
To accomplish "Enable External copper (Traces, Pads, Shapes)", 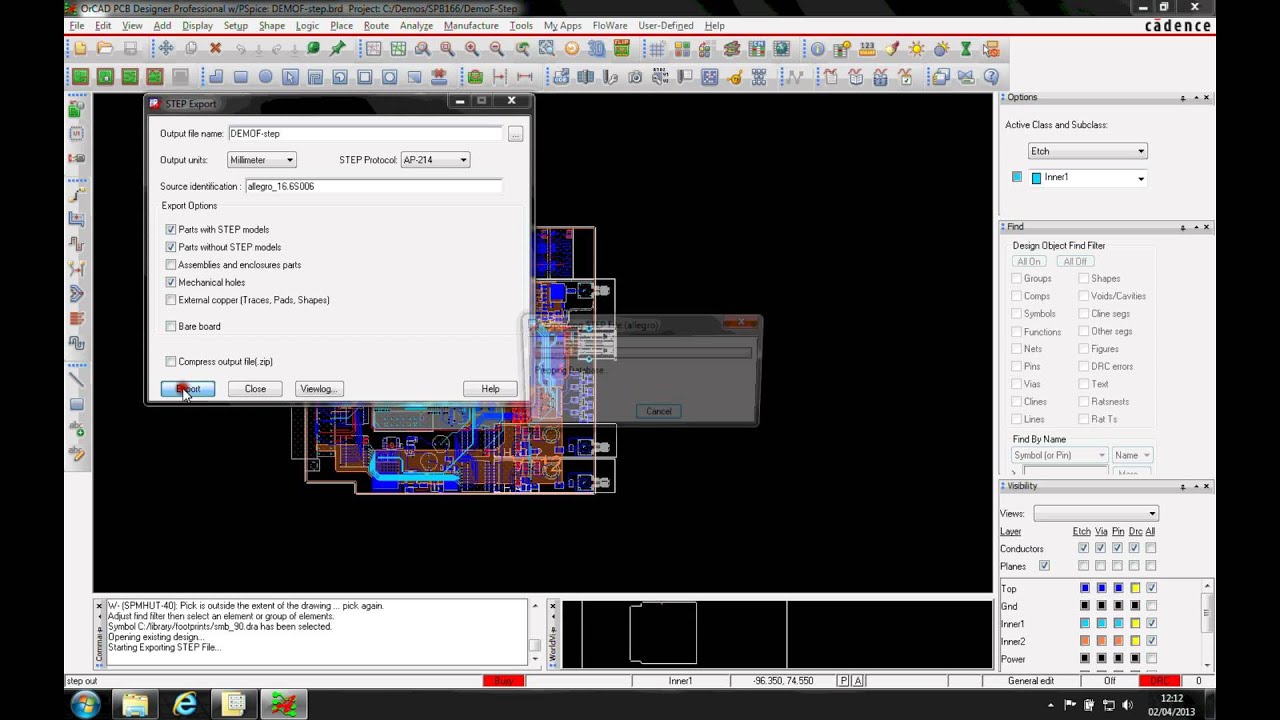I will 171,300.
